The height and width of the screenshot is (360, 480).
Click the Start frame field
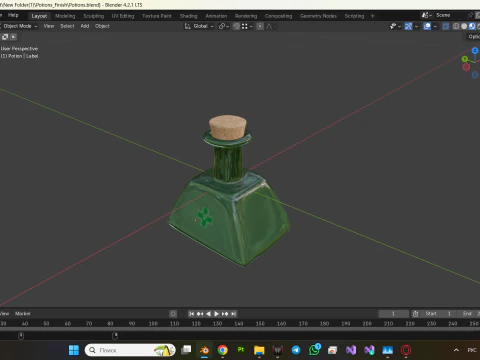point(438,314)
